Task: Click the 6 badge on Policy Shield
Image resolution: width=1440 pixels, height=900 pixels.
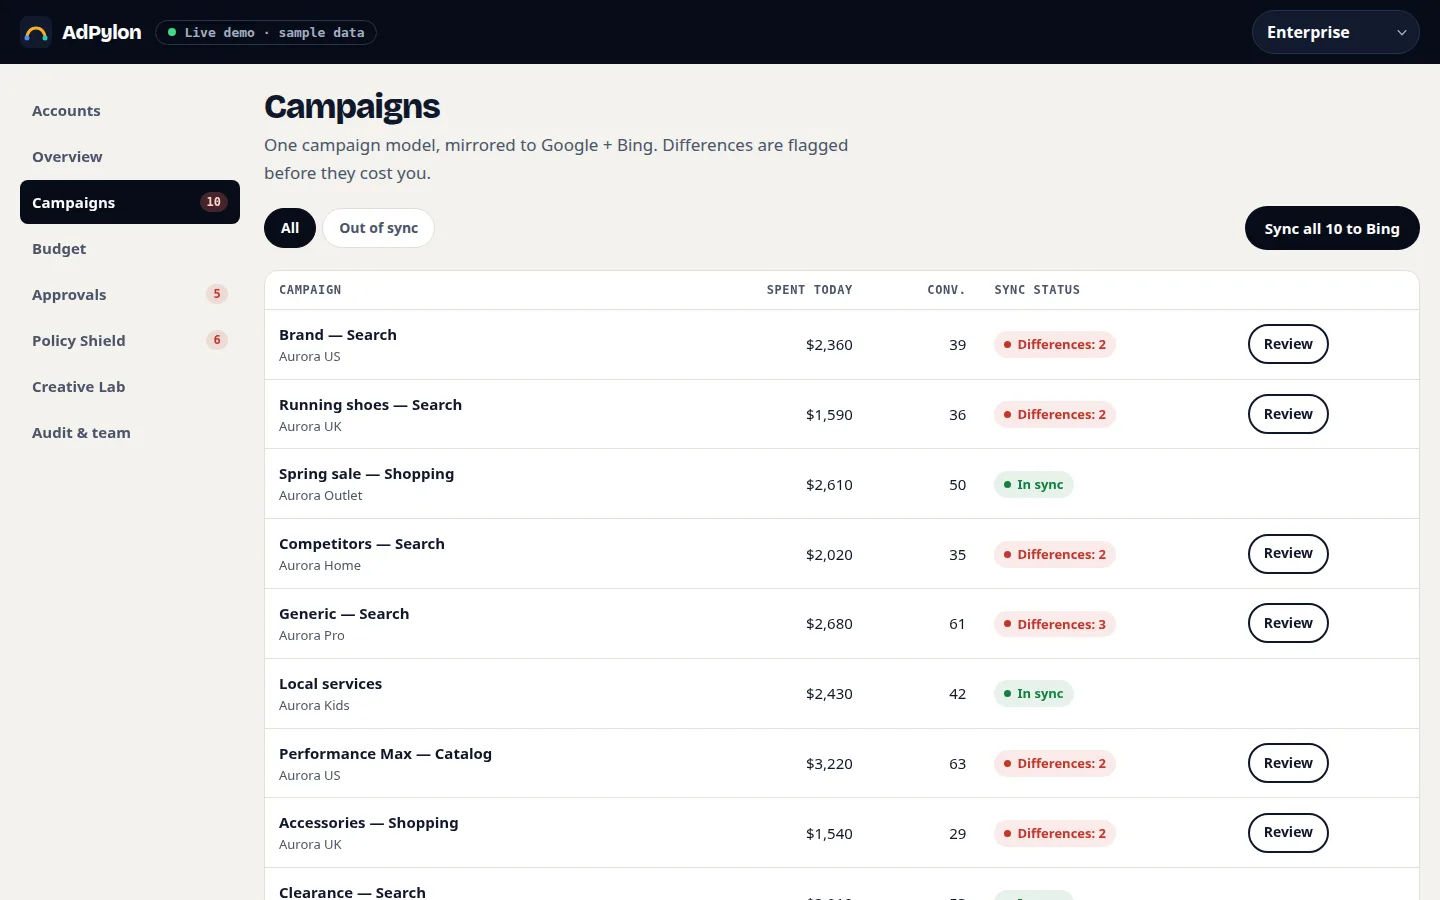Action: (217, 340)
